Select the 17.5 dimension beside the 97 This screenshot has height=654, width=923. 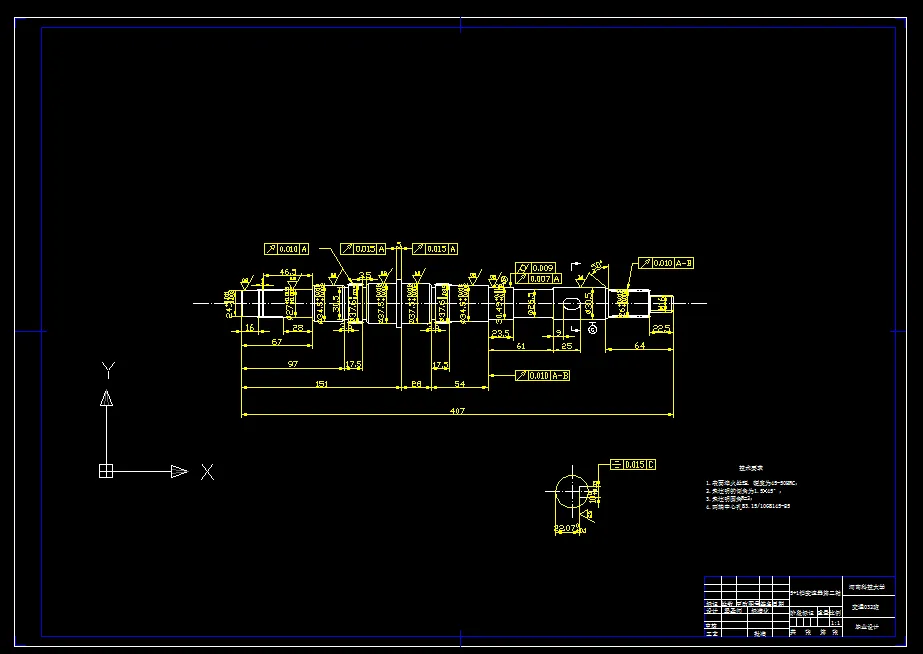coord(354,364)
